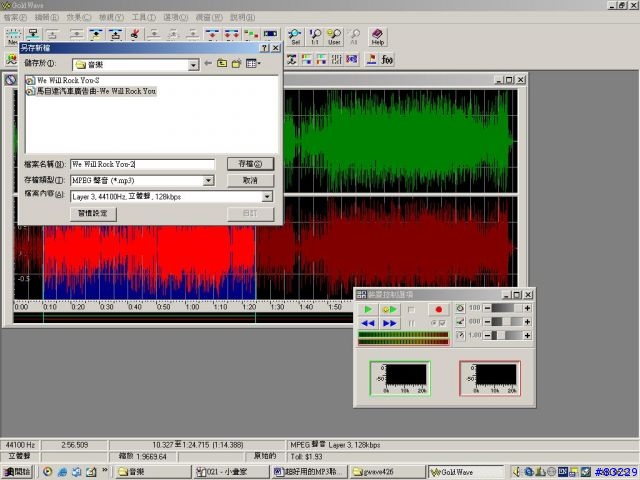Click 1:00 on the time ruler
The width and height of the screenshot is (640, 480).
192,307
